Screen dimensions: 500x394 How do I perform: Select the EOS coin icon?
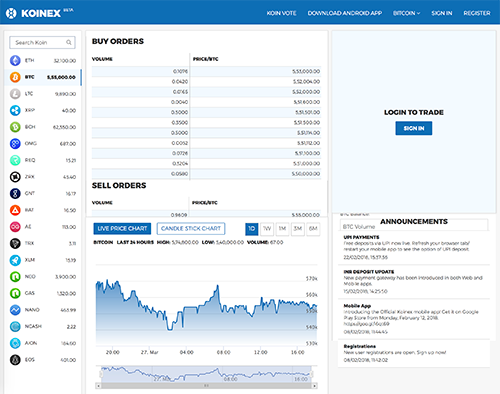(x=15, y=360)
